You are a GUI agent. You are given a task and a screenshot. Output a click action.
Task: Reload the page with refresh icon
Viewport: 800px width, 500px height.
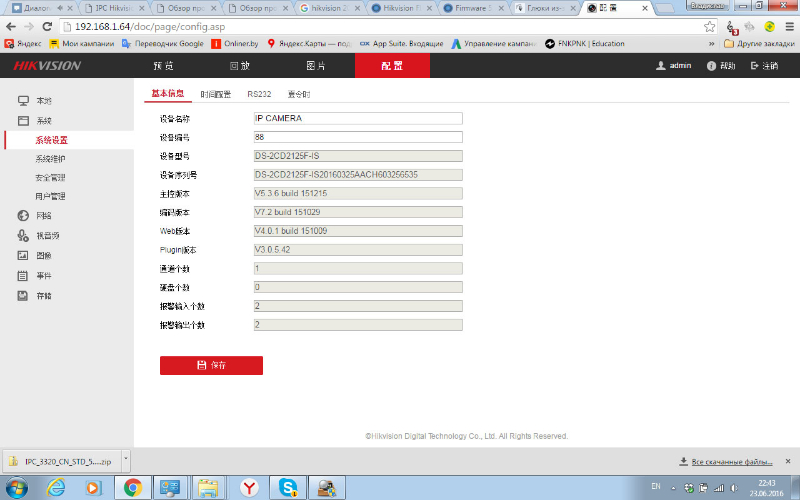[x=47, y=27]
